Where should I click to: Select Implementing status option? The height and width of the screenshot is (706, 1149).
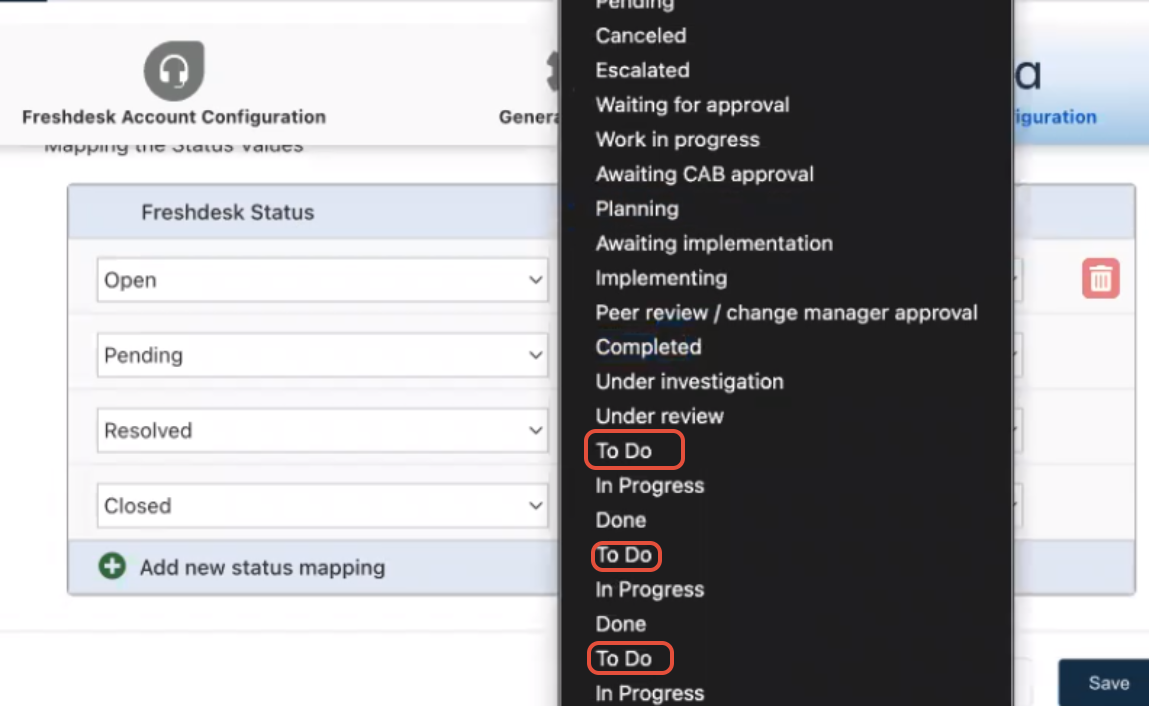[662, 278]
